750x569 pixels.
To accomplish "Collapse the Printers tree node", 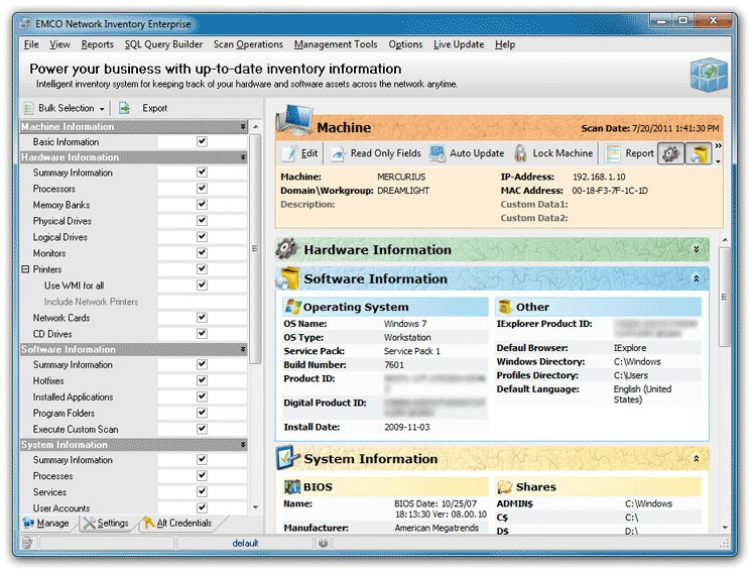I will (x=25, y=269).
